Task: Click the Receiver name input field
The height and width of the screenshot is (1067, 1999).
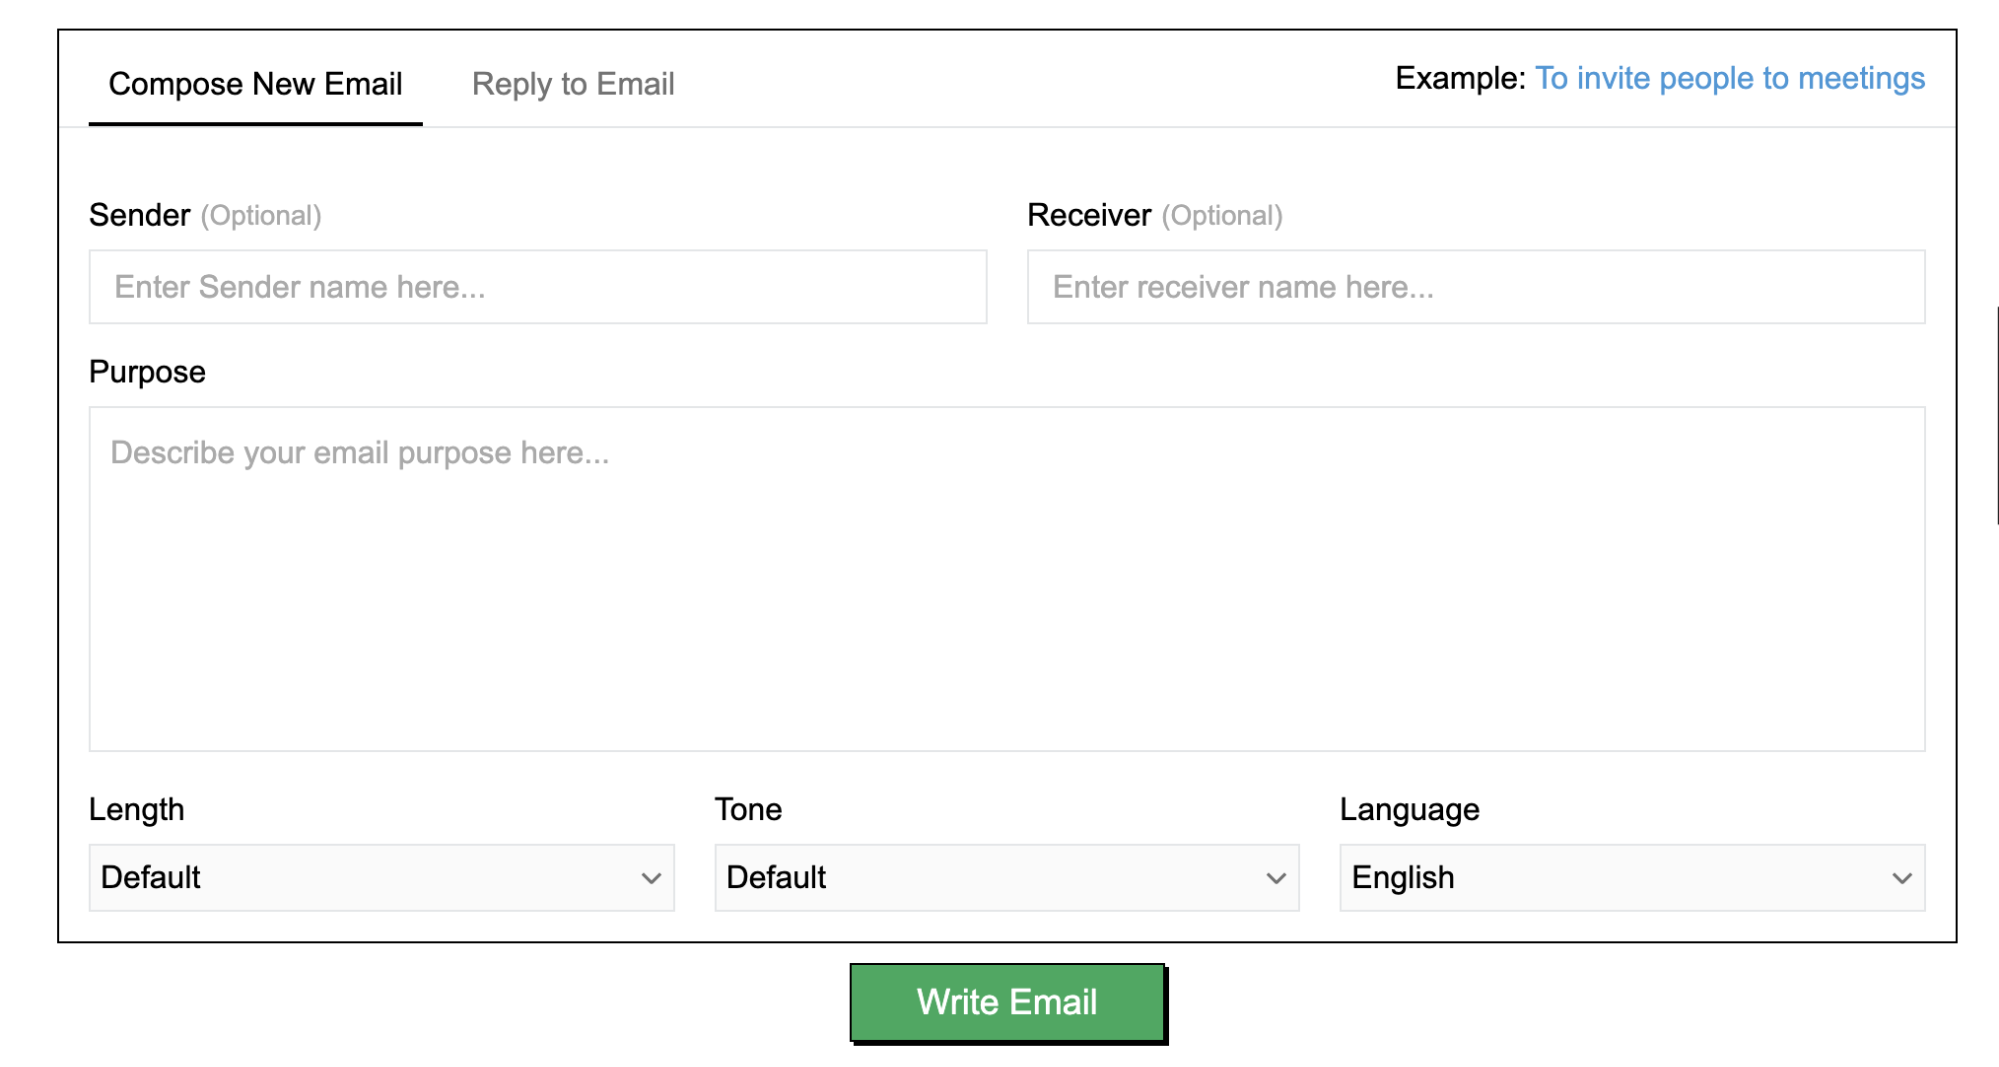Action: 1475,287
